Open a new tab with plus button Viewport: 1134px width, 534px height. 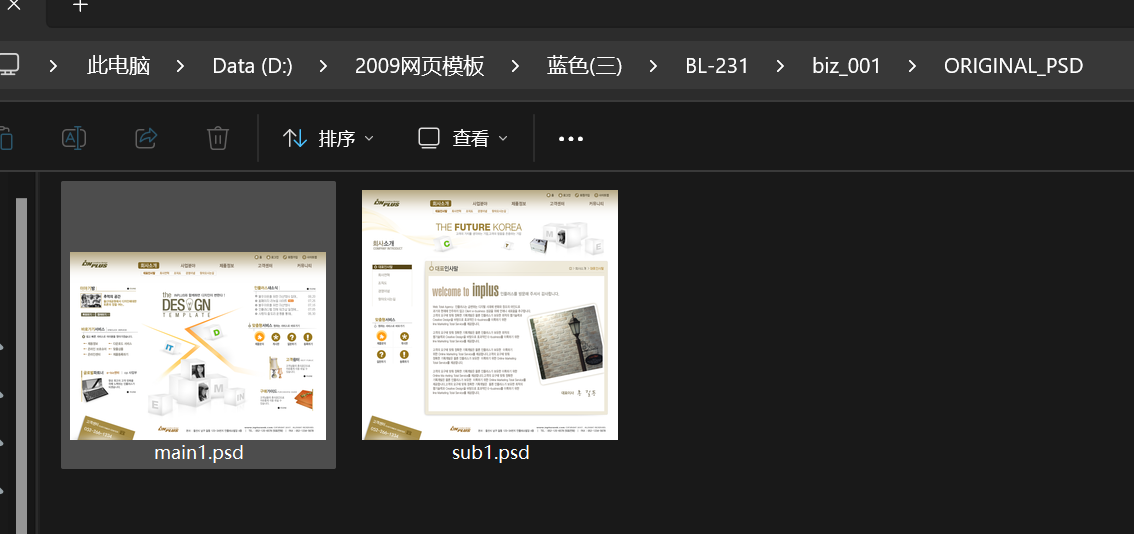pos(81,6)
